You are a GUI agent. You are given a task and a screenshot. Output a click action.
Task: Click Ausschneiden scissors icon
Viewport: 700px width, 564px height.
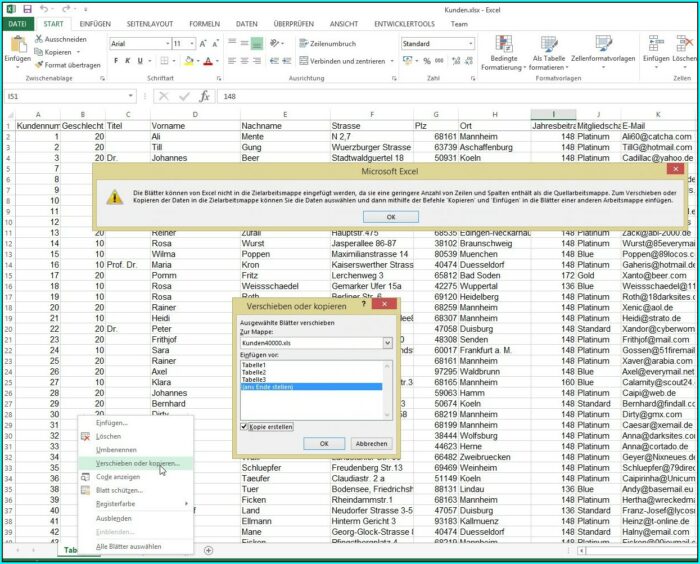pos(39,39)
